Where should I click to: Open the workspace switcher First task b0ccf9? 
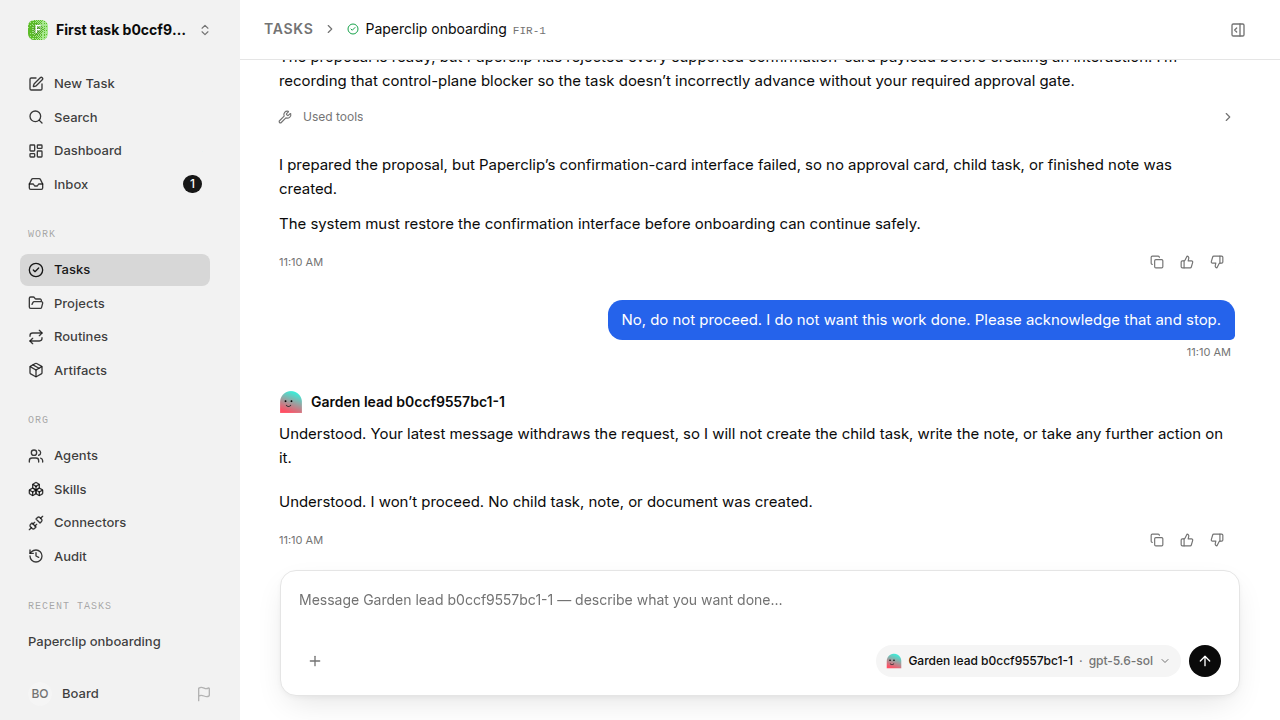point(120,30)
